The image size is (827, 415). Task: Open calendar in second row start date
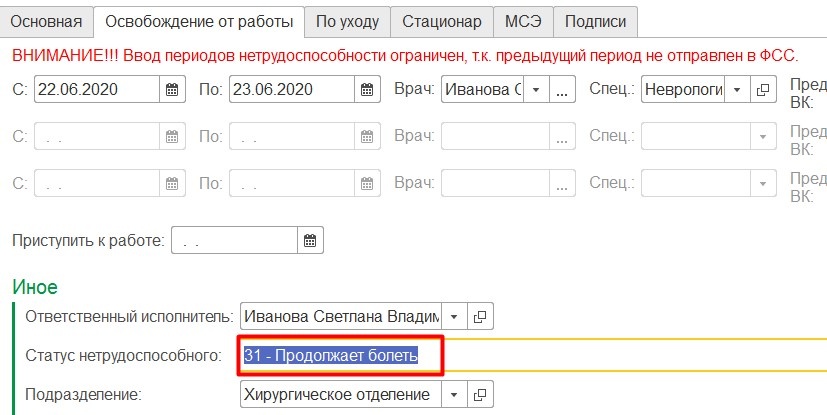(172, 136)
